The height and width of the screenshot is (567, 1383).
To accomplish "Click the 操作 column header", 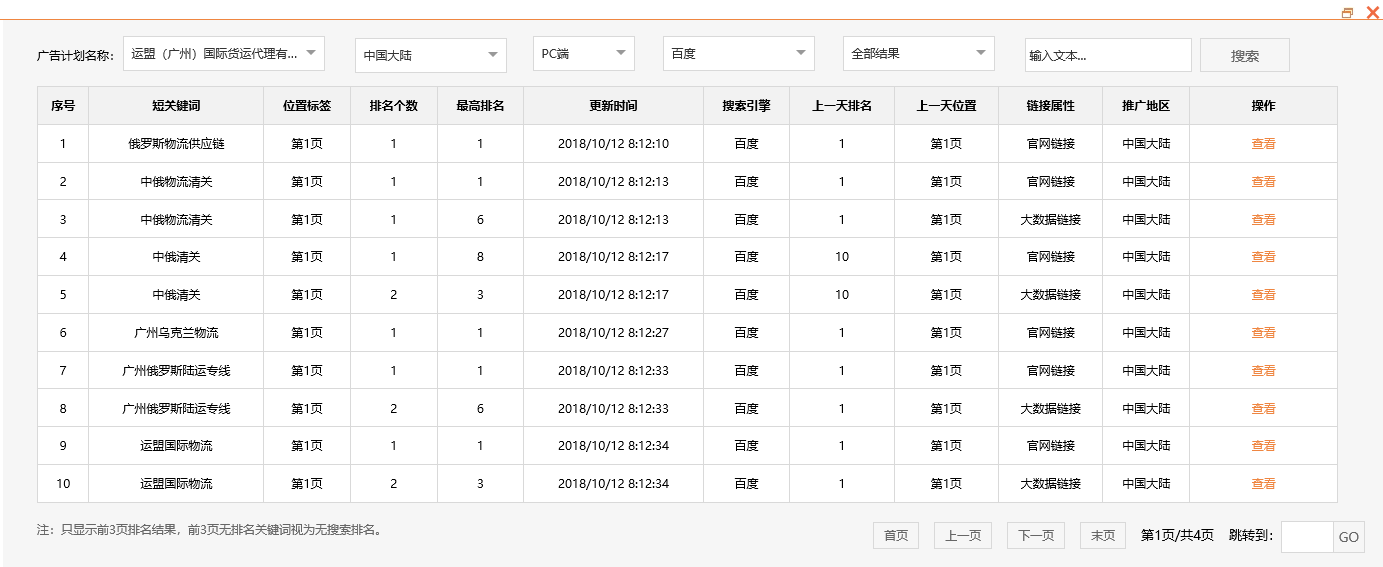I will 1263,106.
